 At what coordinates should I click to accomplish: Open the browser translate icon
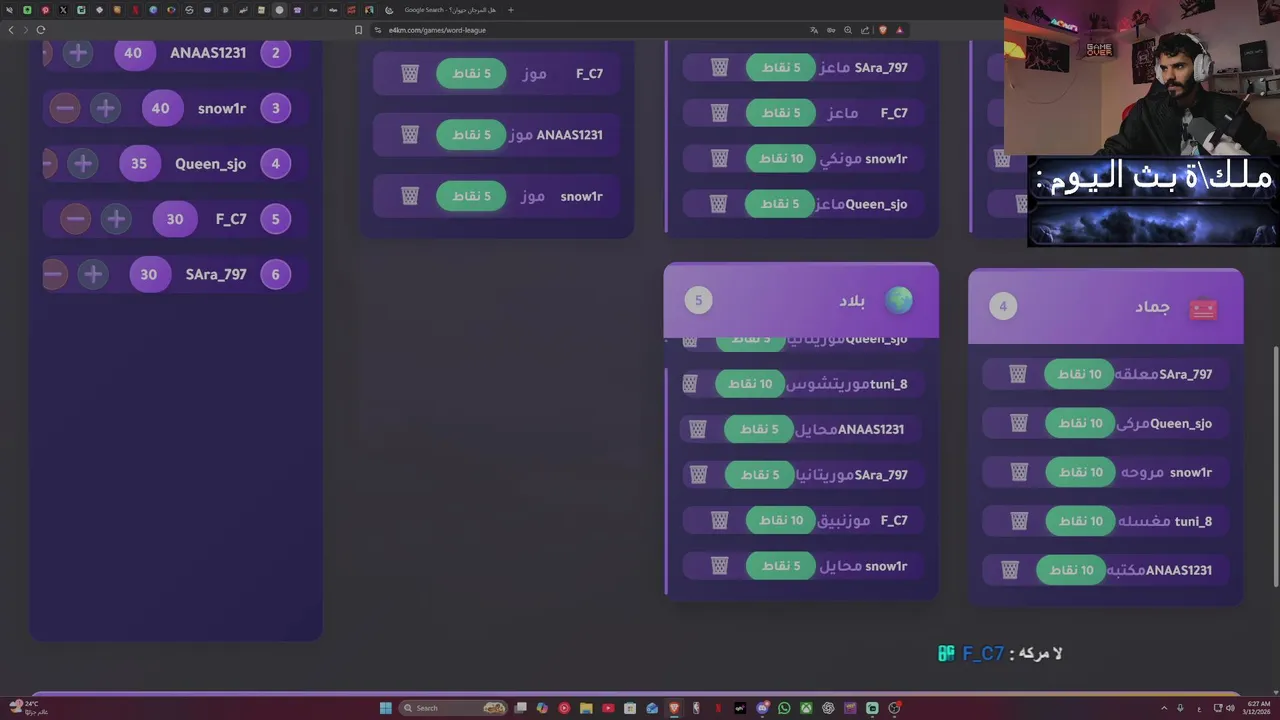(x=814, y=30)
